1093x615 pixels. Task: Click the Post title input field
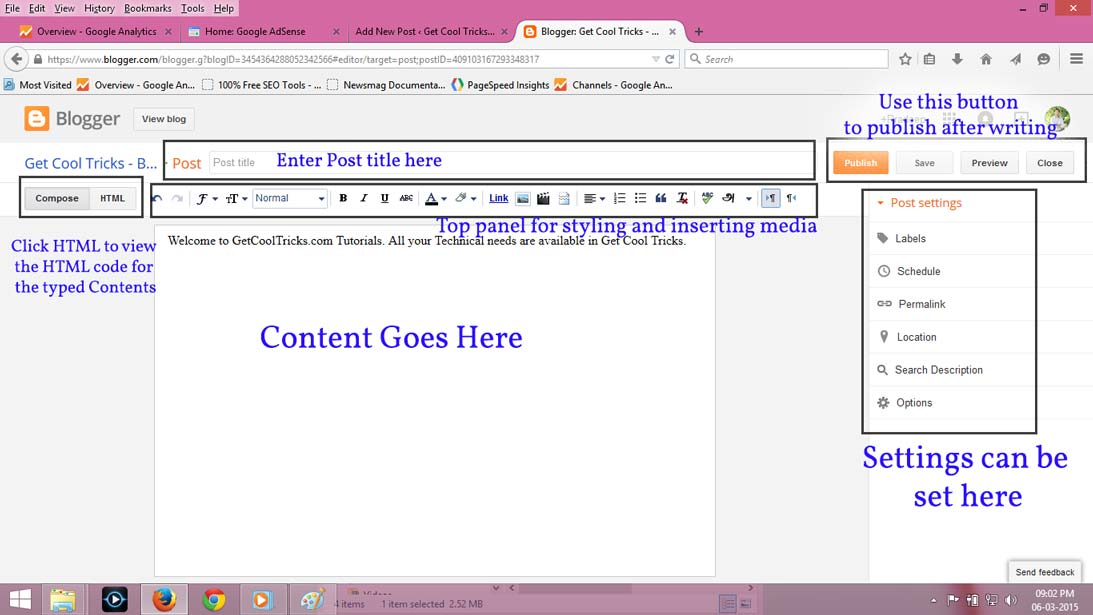click(510, 162)
